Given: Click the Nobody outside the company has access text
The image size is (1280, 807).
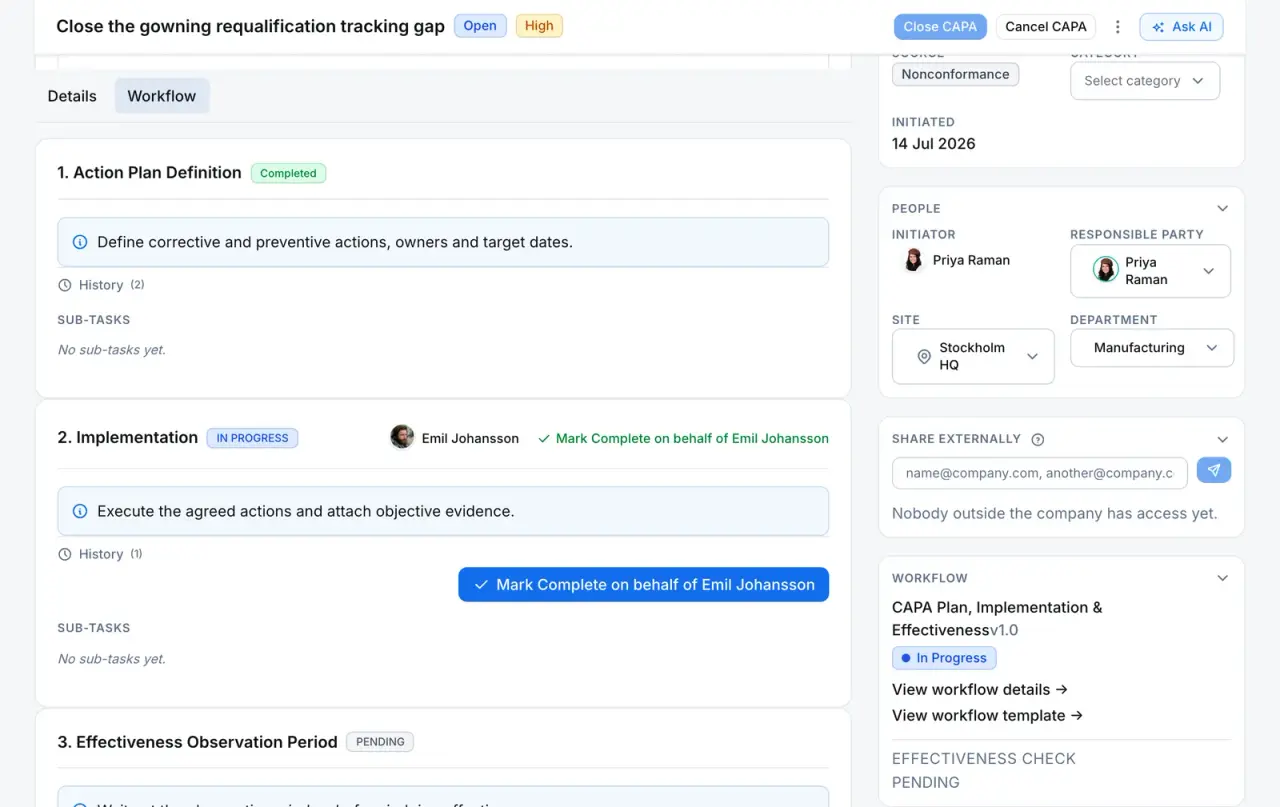Looking at the screenshot, I should (x=1055, y=514).
